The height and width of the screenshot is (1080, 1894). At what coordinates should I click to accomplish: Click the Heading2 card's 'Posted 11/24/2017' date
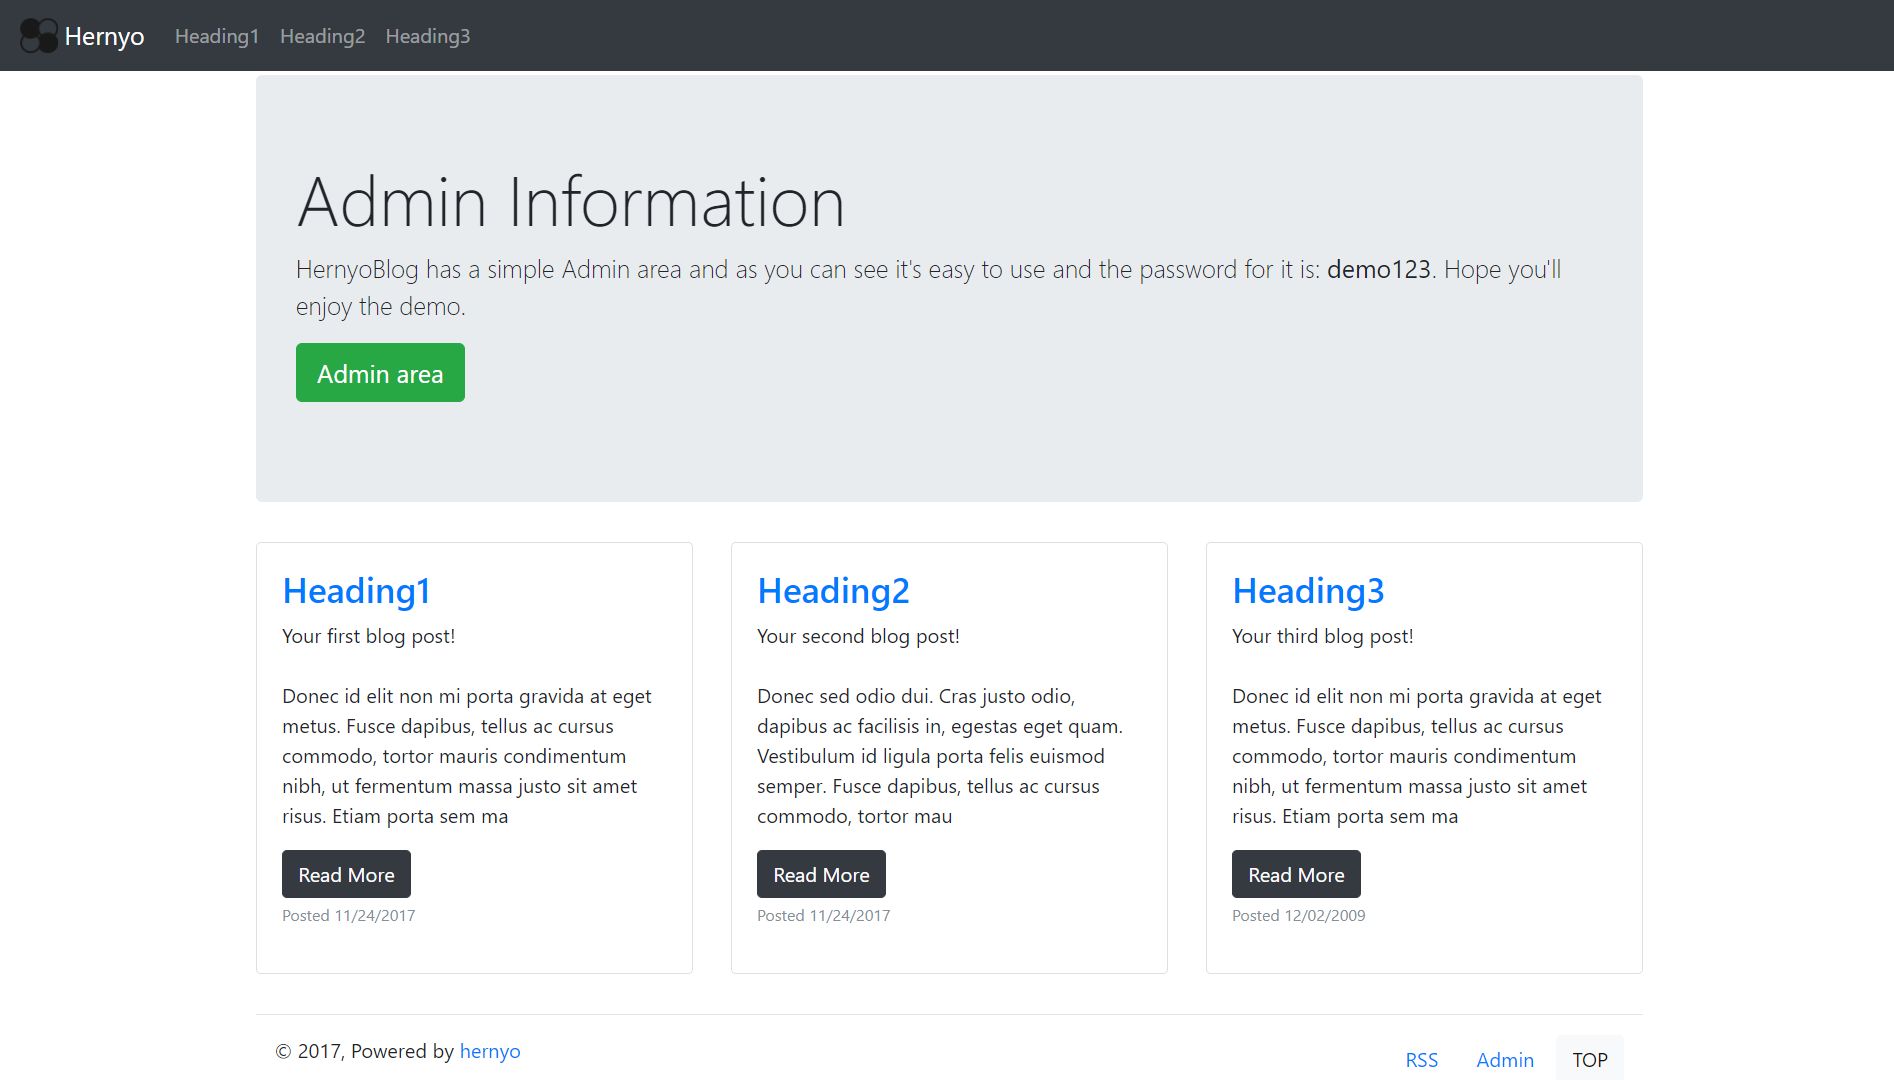click(823, 915)
